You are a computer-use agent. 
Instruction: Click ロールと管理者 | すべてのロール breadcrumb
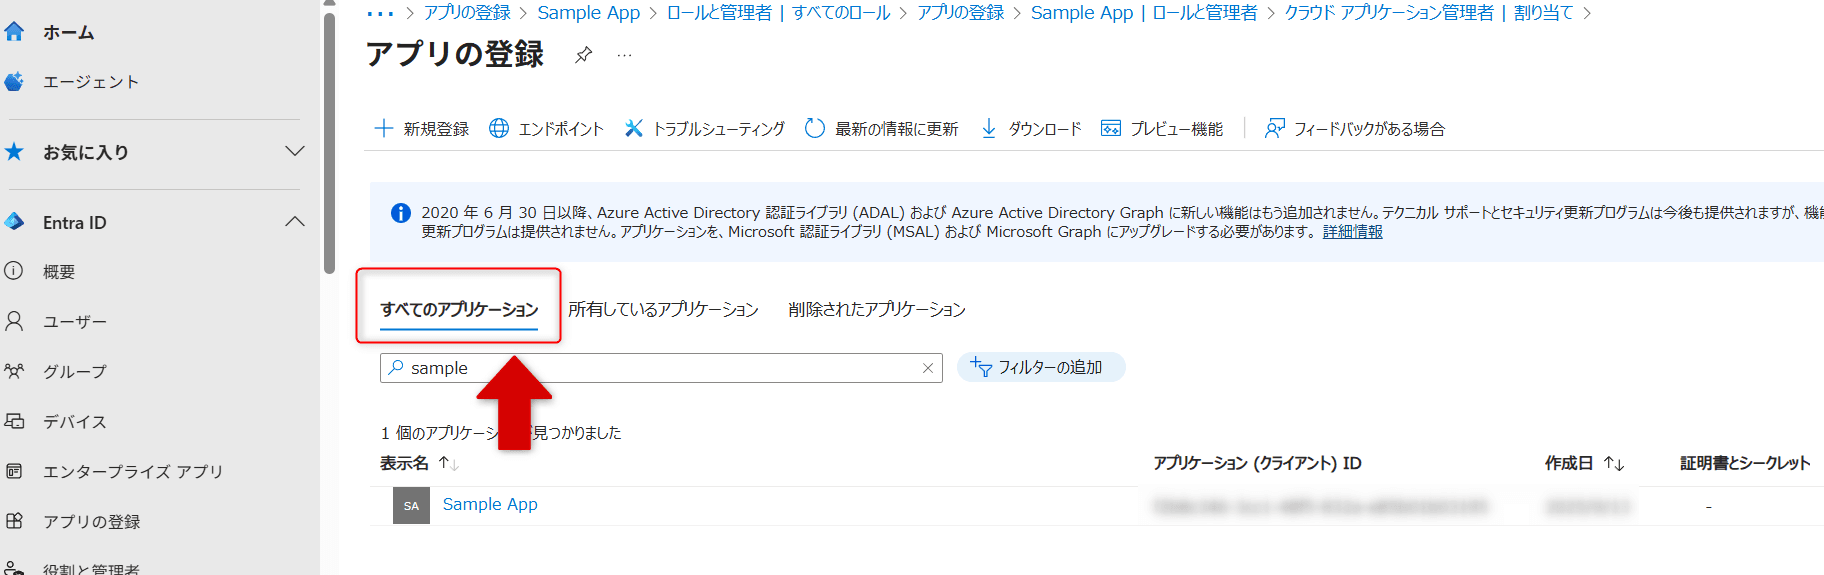pyautogui.click(x=778, y=12)
